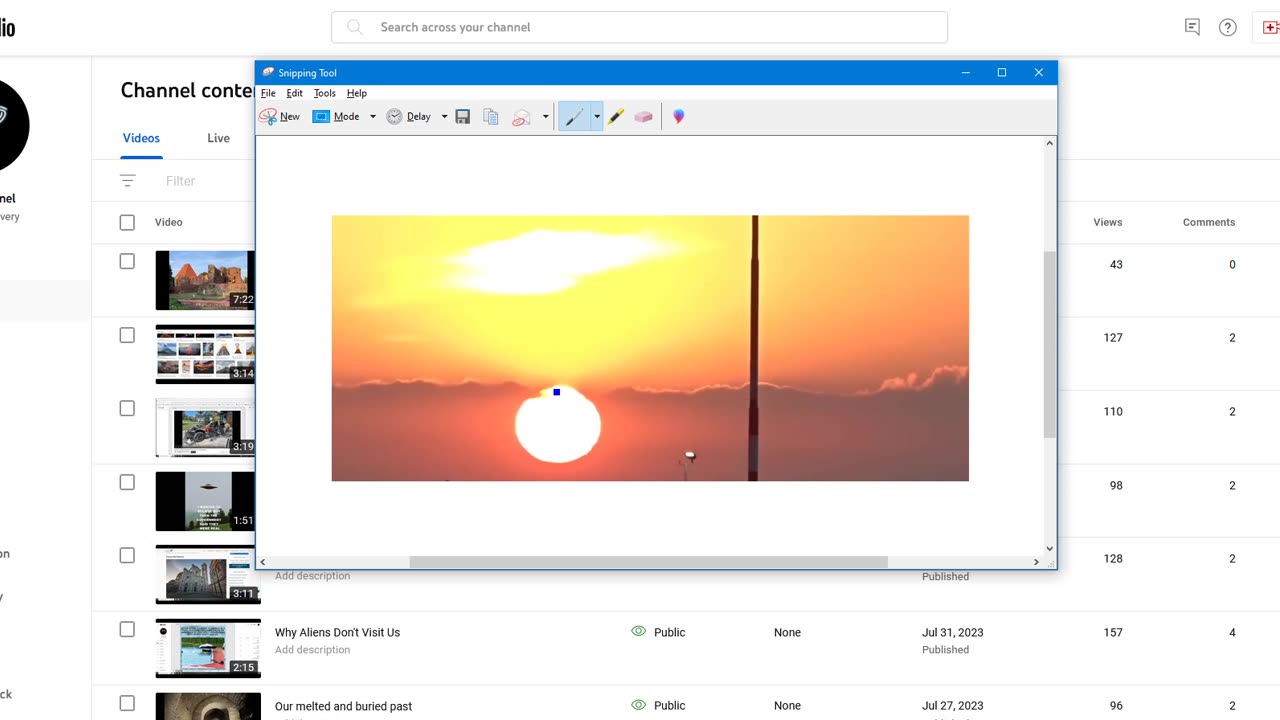The width and height of the screenshot is (1280, 720).
Task: Open the 2:15 Why Aliens video thumbnail
Action: click(208, 648)
